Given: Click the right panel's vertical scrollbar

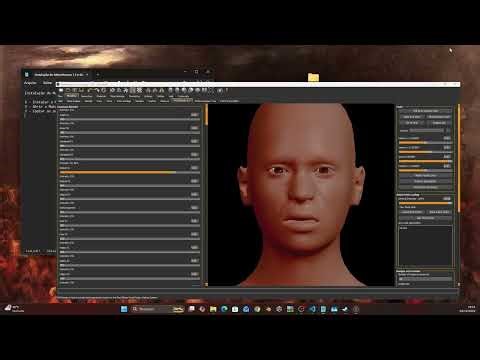Looking at the screenshot, I should click(459, 157).
